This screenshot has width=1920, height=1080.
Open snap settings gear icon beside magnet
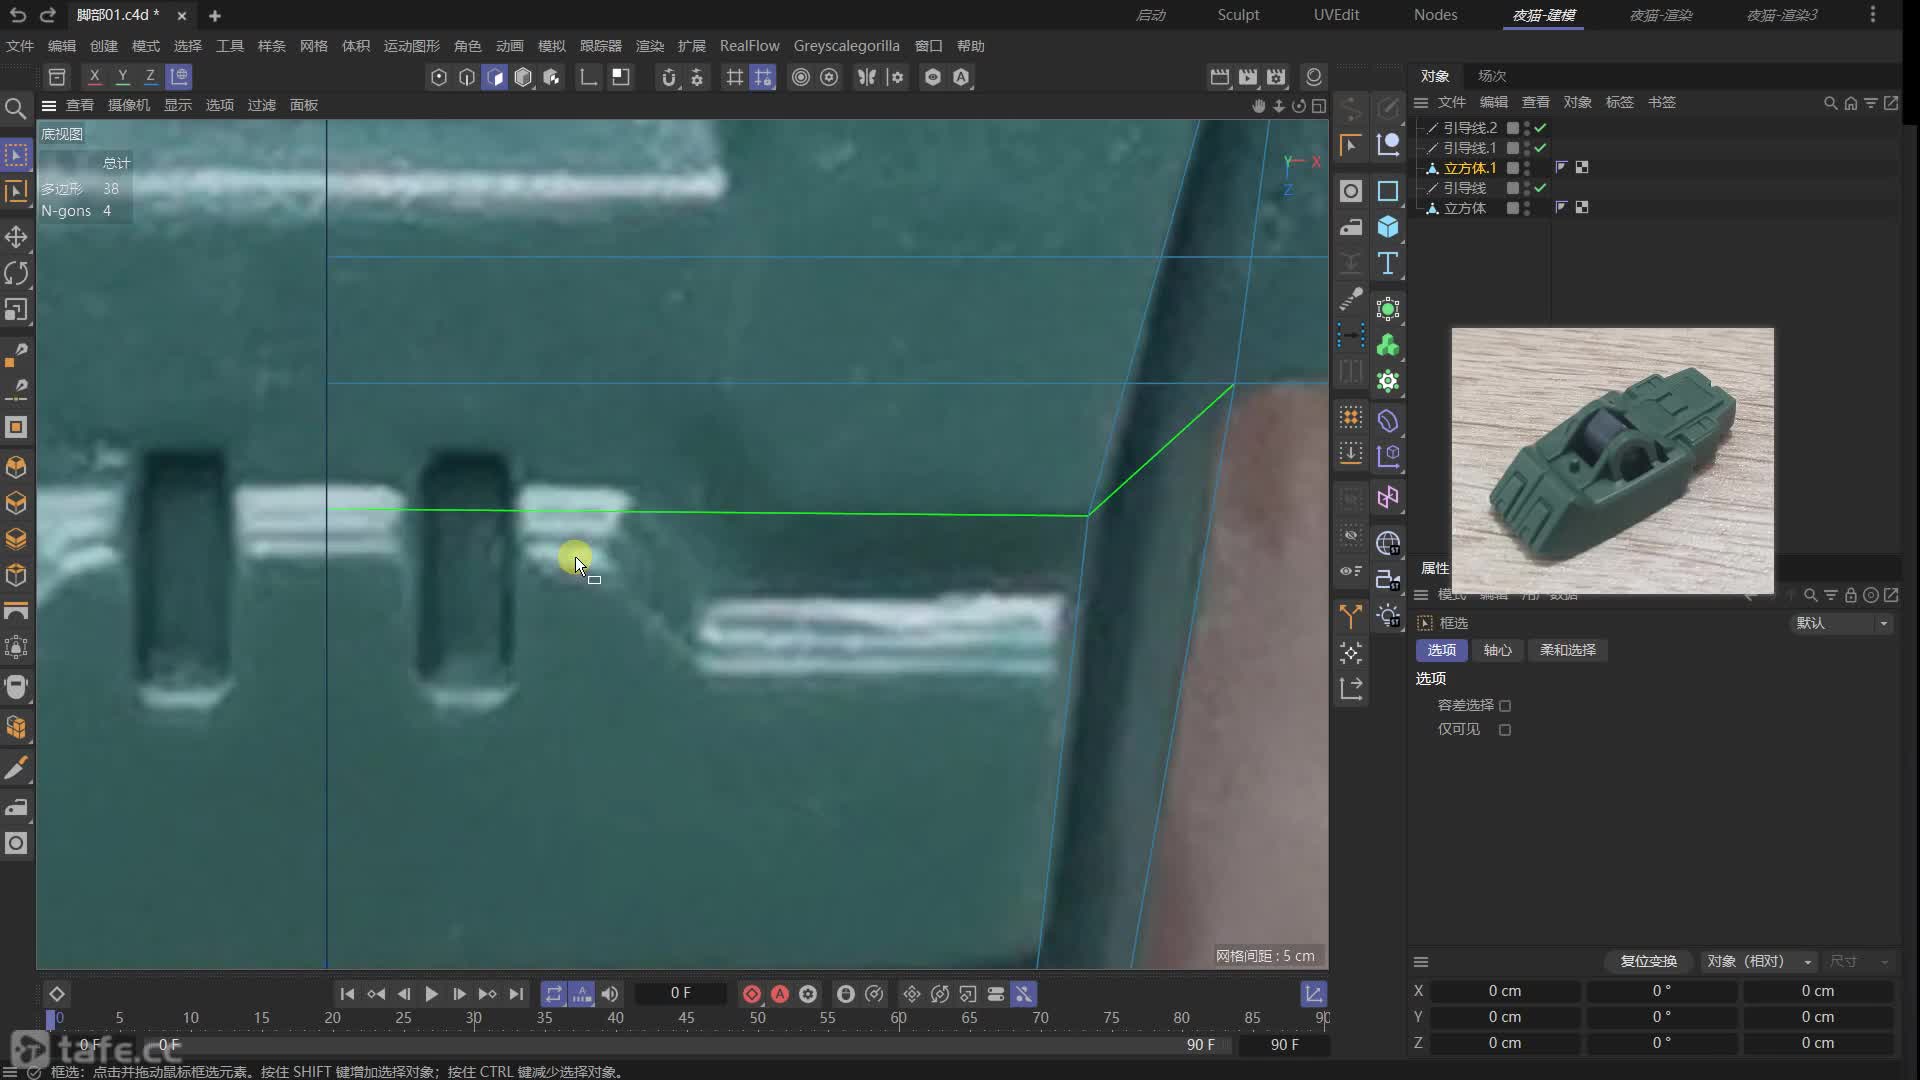697,77
